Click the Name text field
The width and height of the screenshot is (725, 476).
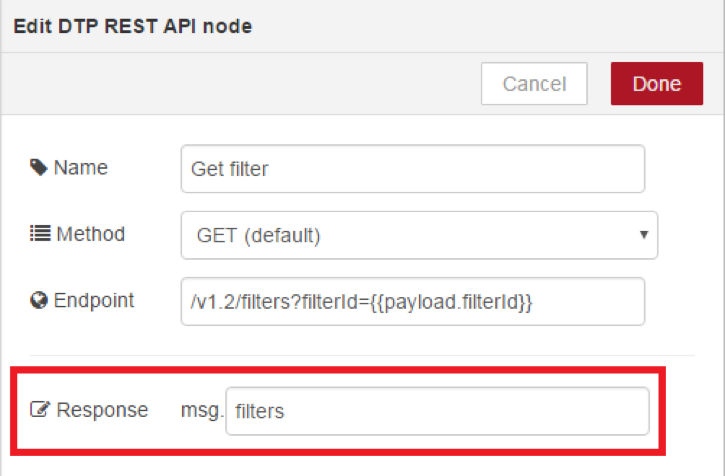(413, 169)
